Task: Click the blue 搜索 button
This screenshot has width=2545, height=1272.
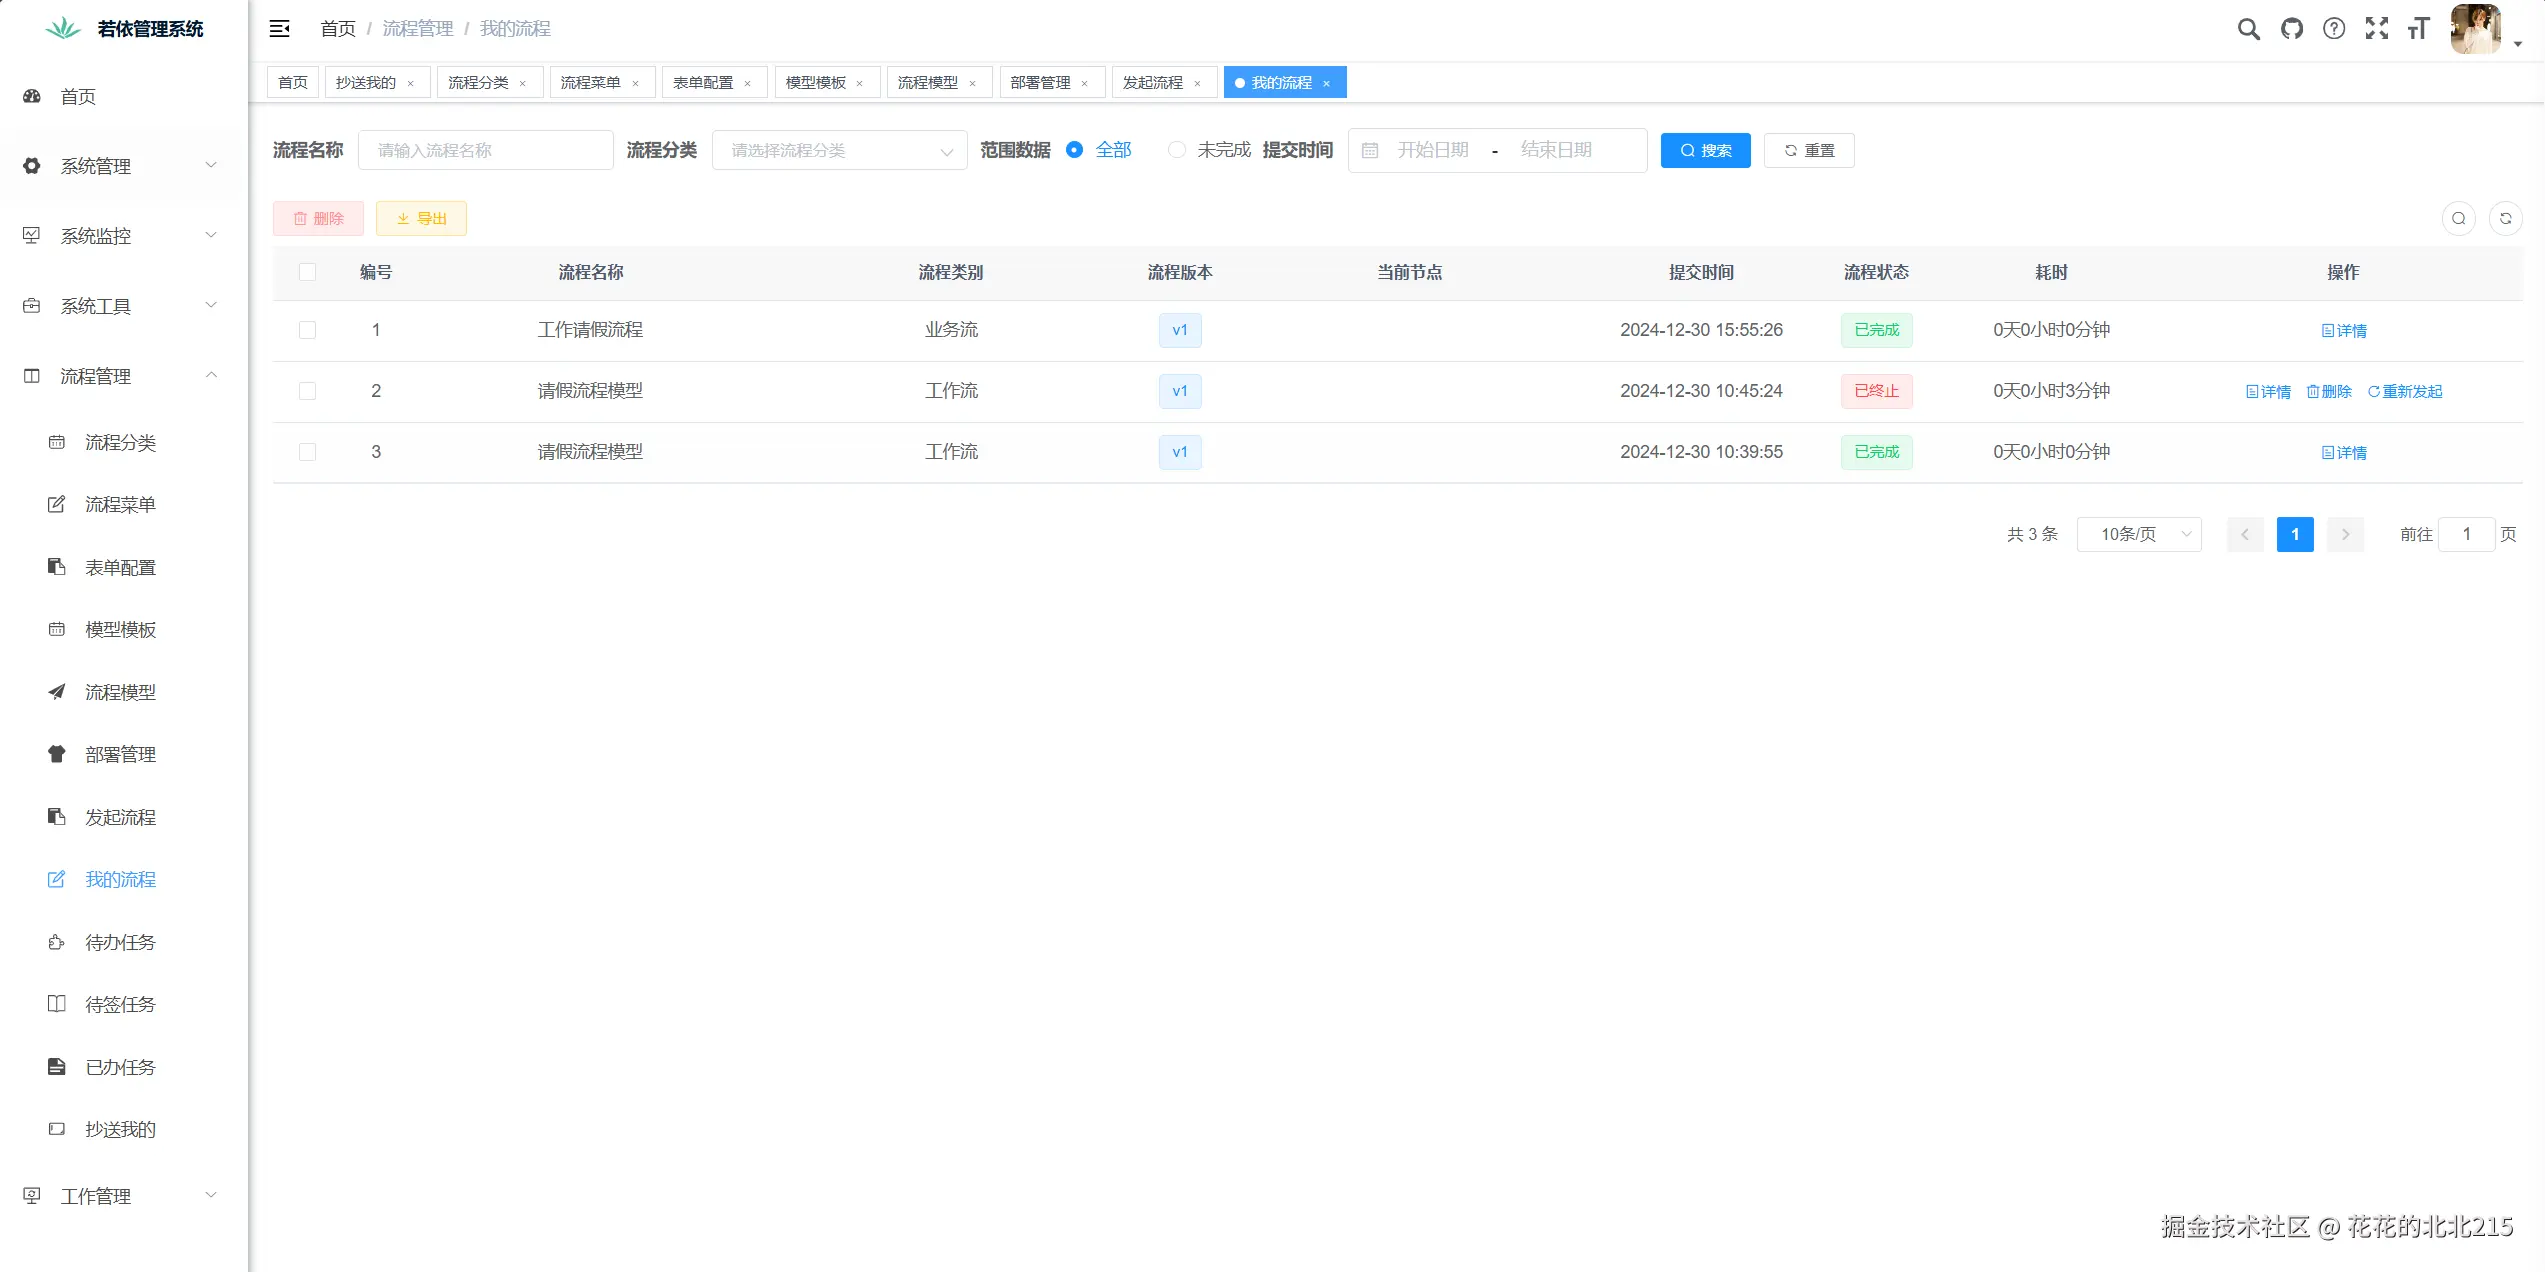Action: (1705, 151)
